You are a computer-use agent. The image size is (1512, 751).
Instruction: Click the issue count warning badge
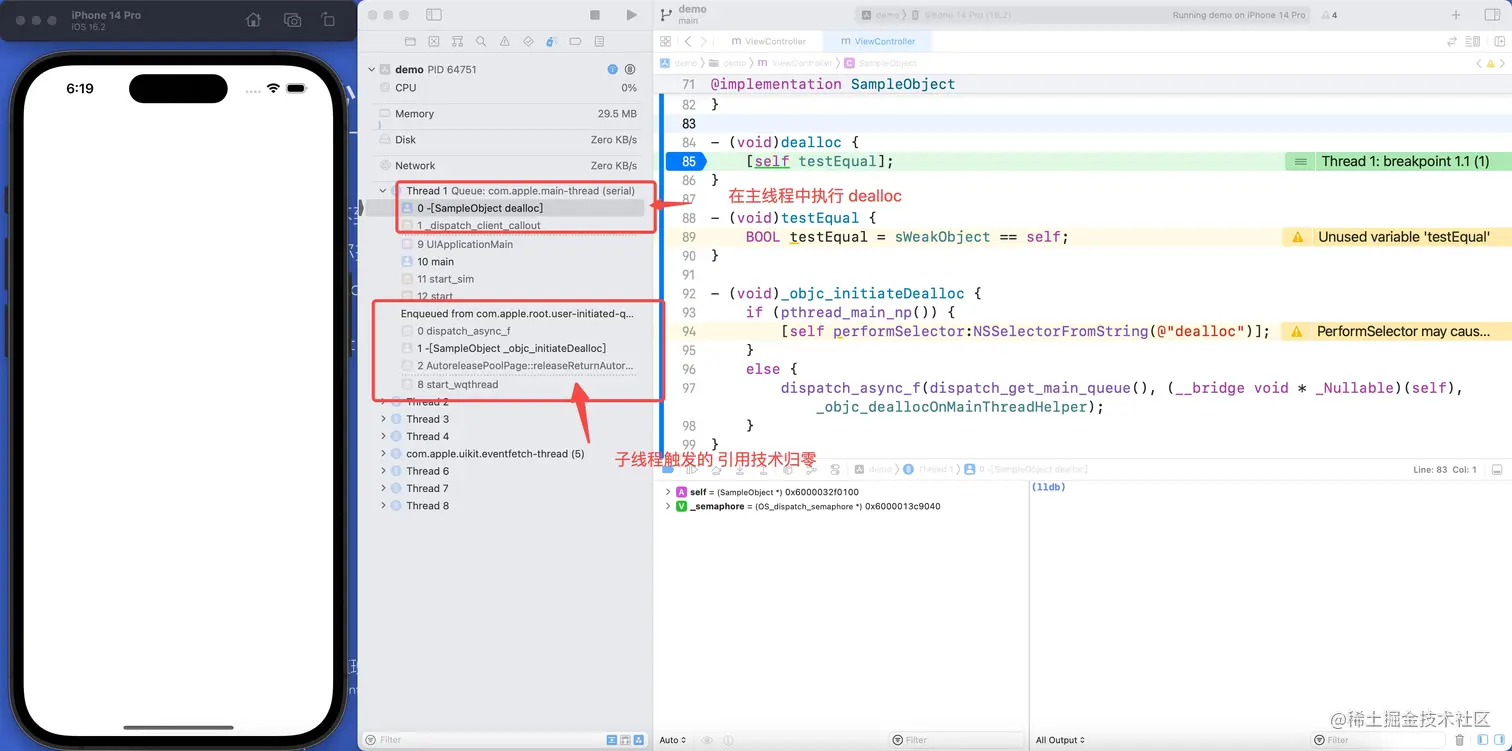[x=1329, y=15]
